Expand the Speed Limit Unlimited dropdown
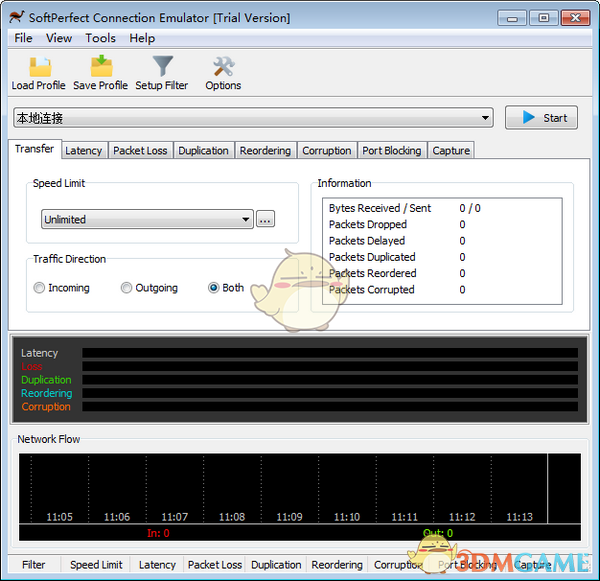Viewport: 600px width, 581px height. click(x=147, y=219)
